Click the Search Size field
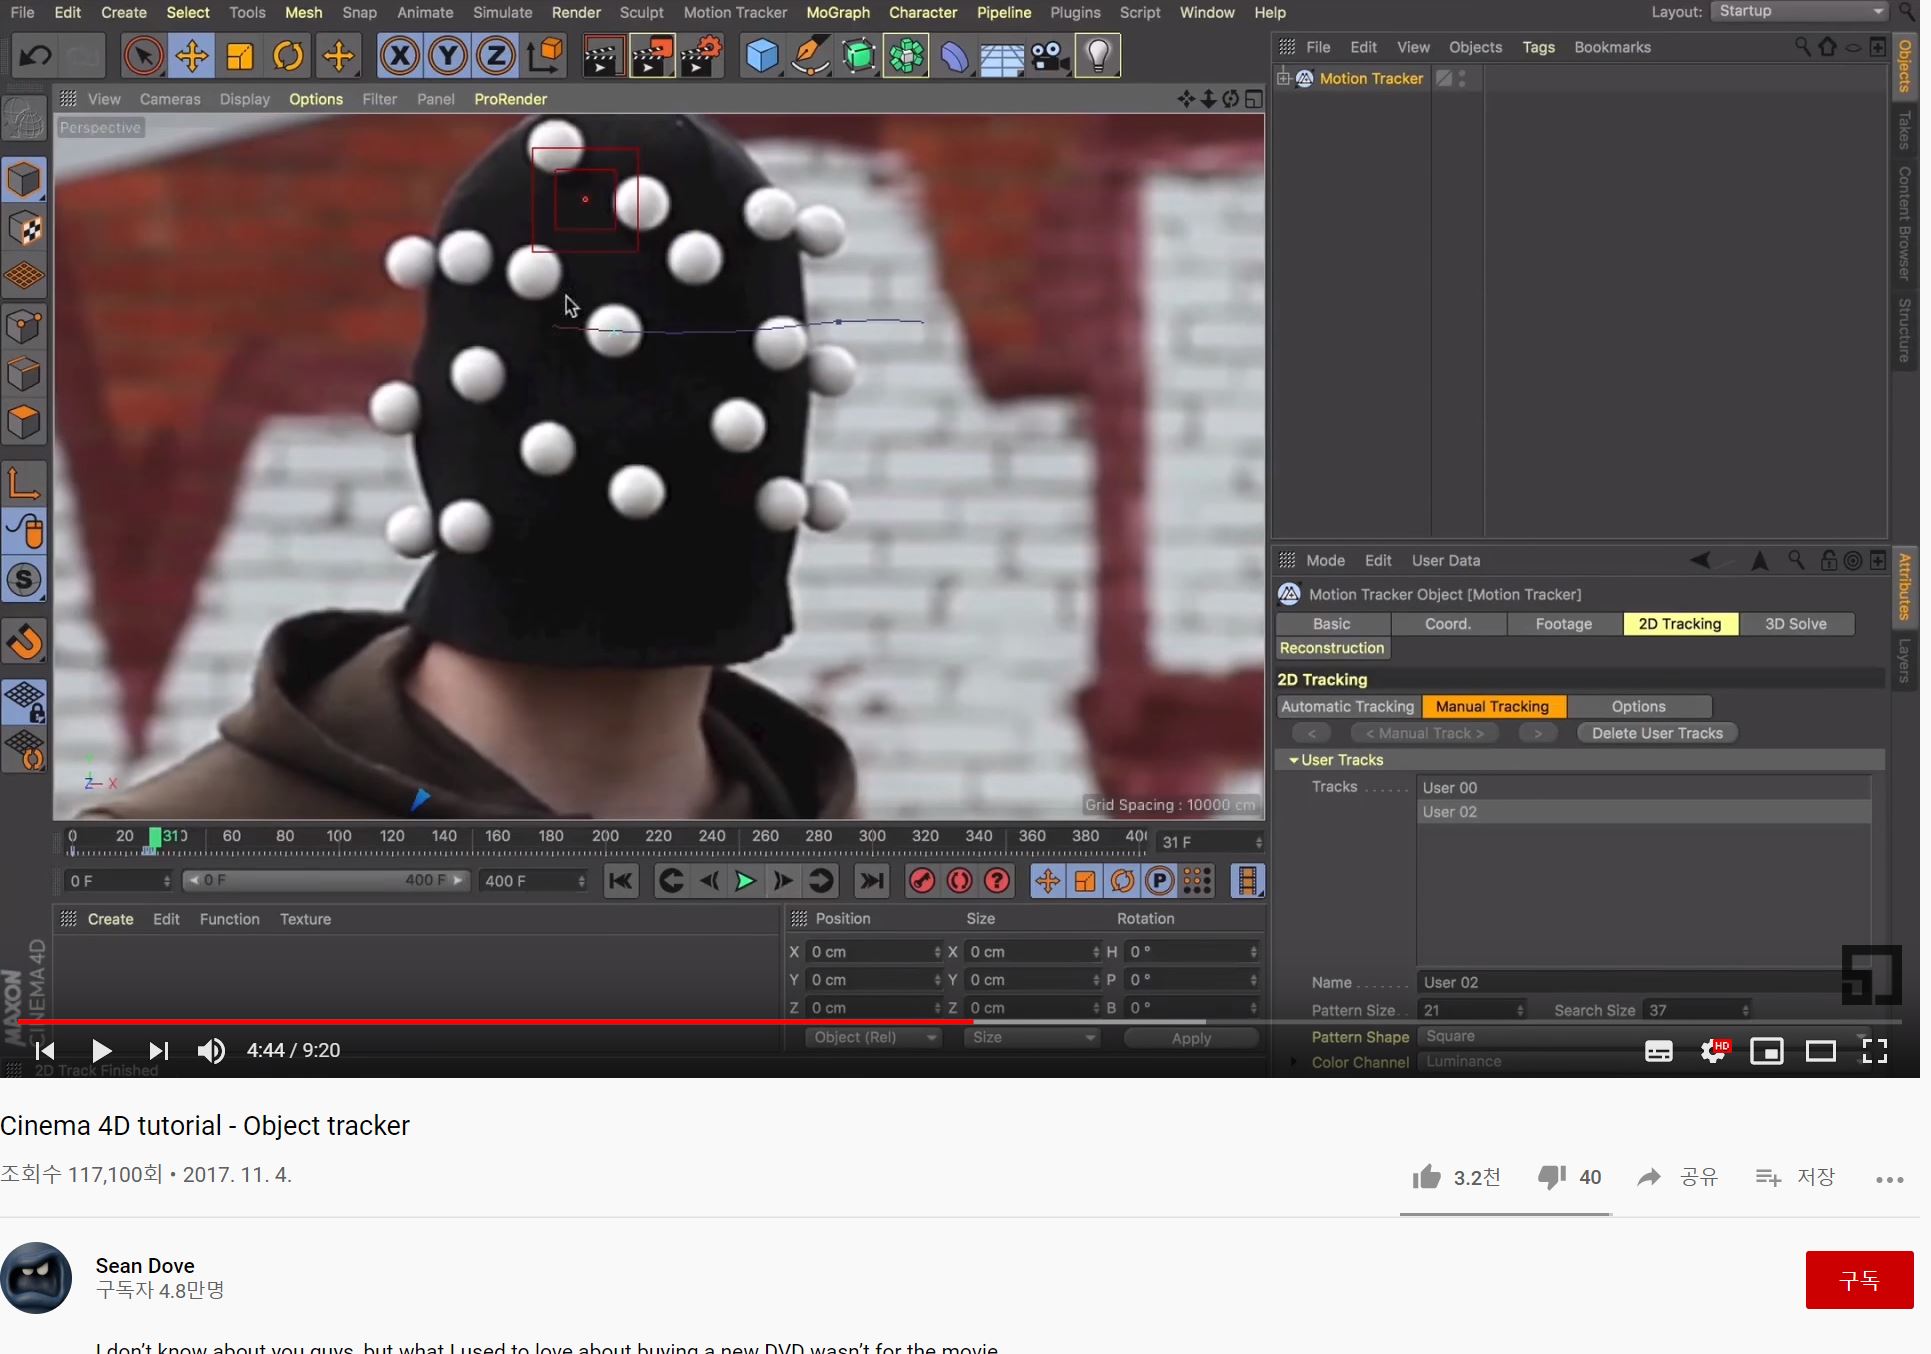 1698,1011
